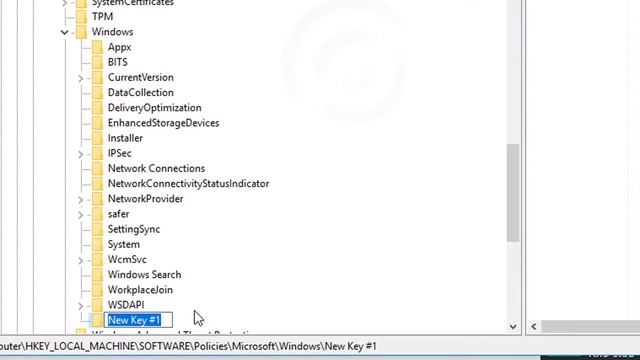Click the NetworkProvider folder icon
This screenshot has height=360, width=640.
click(98, 199)
